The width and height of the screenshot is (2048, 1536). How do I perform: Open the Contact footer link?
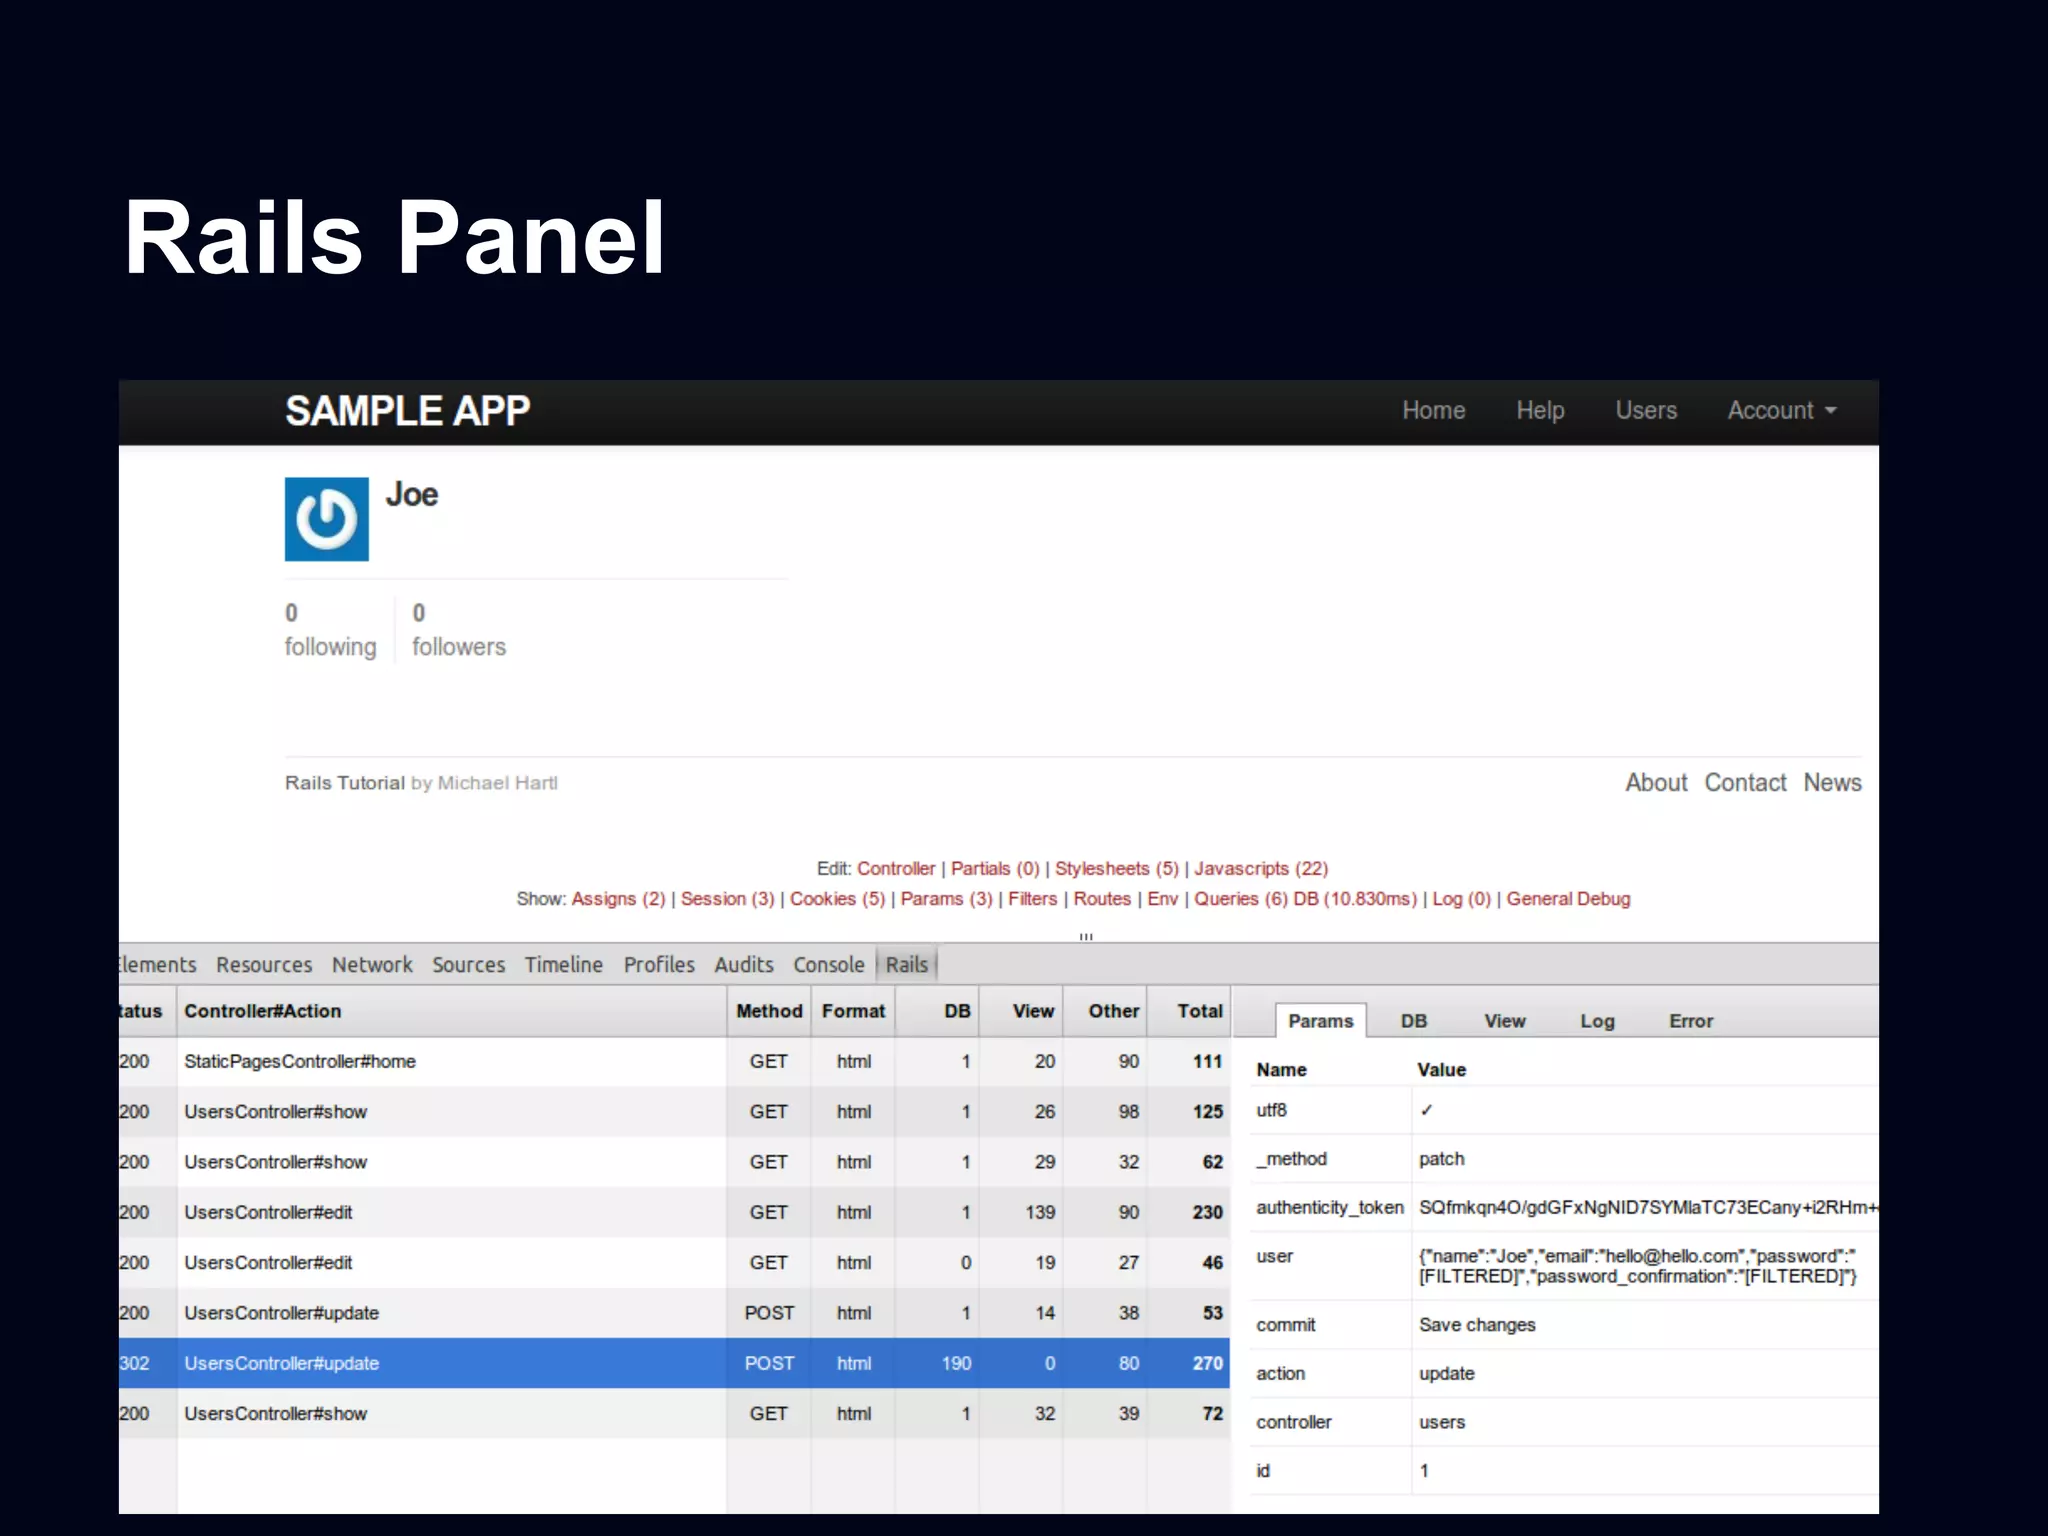coord(1745,783)
